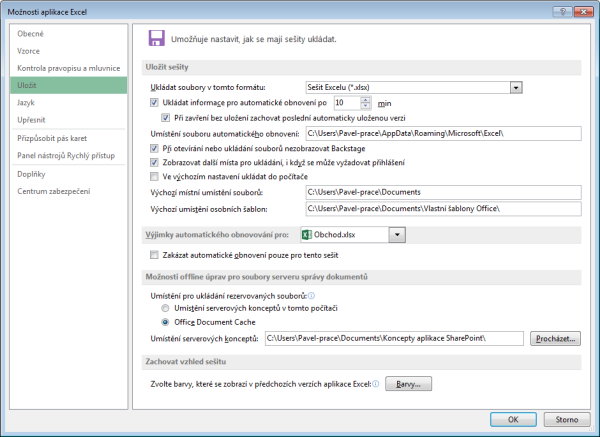
Task: Click the Umístění serverových konceptů path field
Action: [x=394, y=339]
